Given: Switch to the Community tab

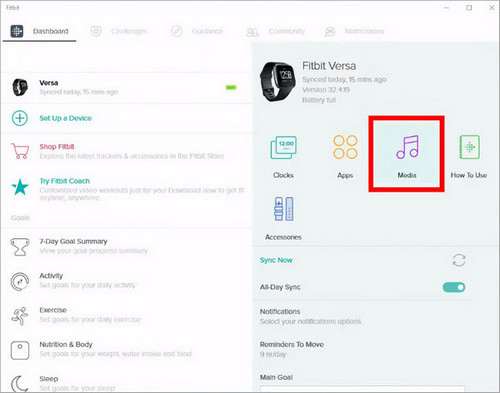Looking at the screenshot, I should [x=275, y=31].
